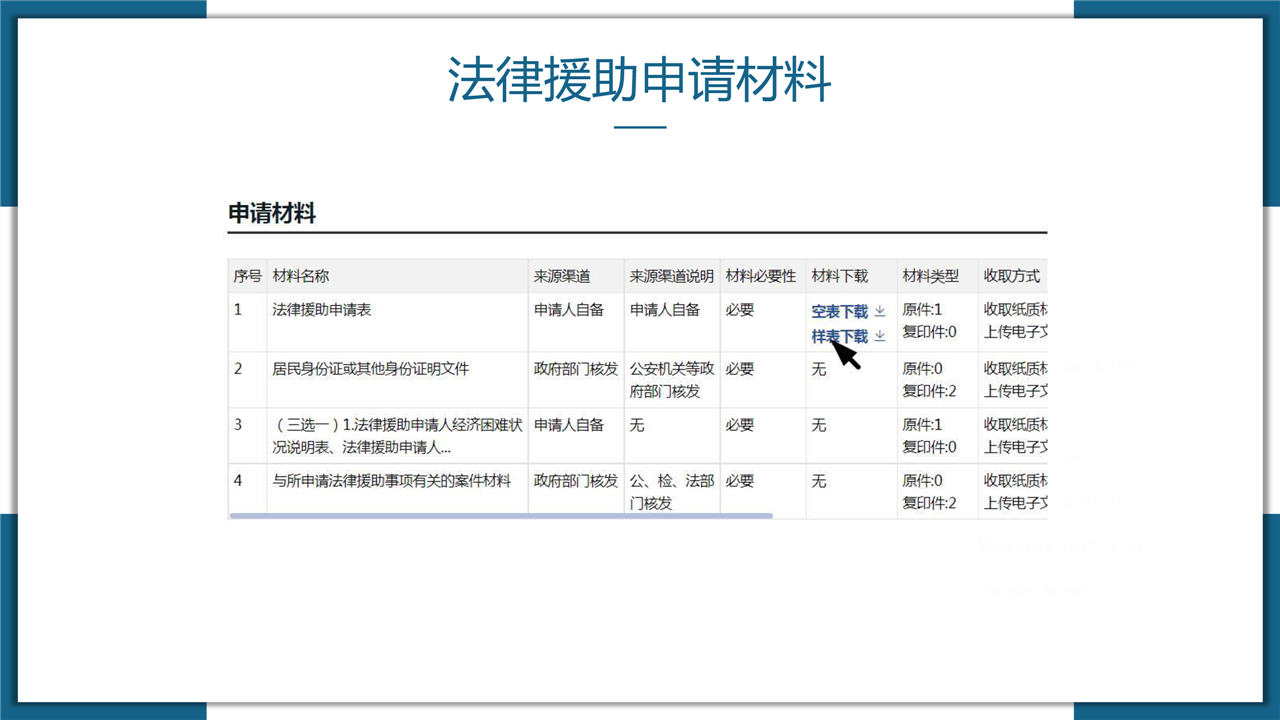Image resolution: width=1280 pixels, height=720 pixels.
Task: Click the 来源渠道说明 column header
Action: tap(671, 276)
